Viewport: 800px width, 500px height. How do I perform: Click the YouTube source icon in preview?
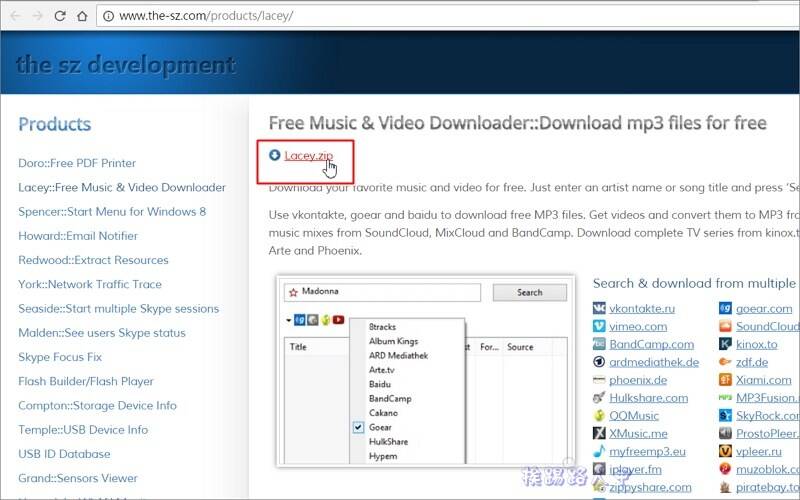[338, 320]
